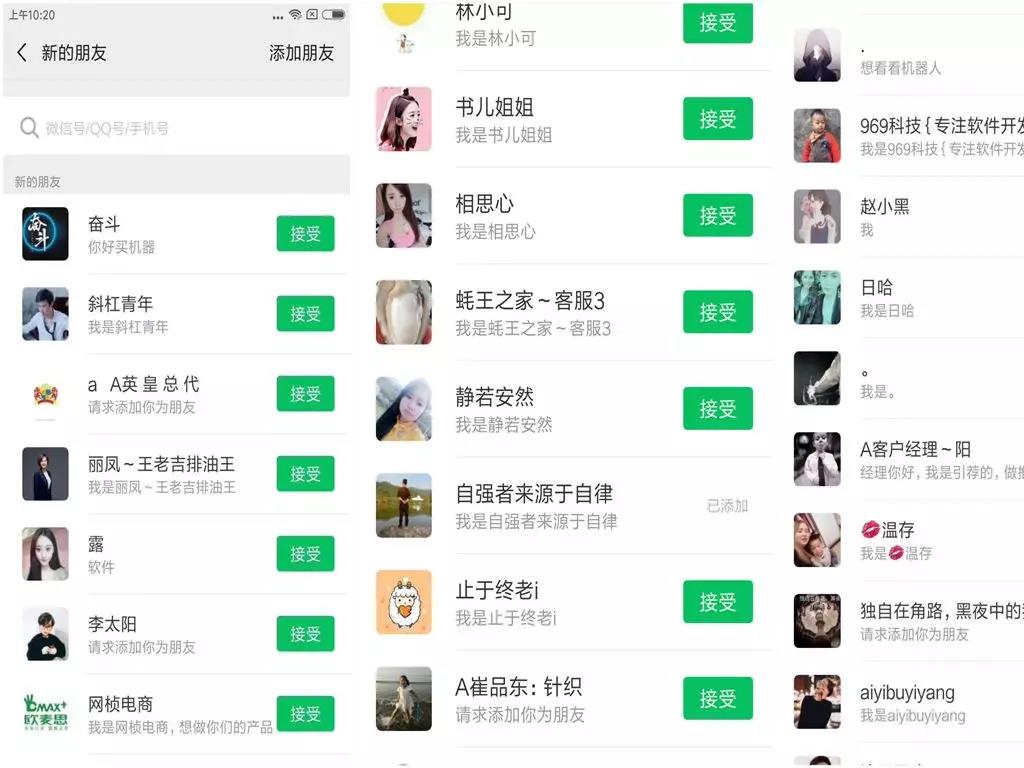Accept request from 丽凤~王老吉排油王

[x=305, y=474]
